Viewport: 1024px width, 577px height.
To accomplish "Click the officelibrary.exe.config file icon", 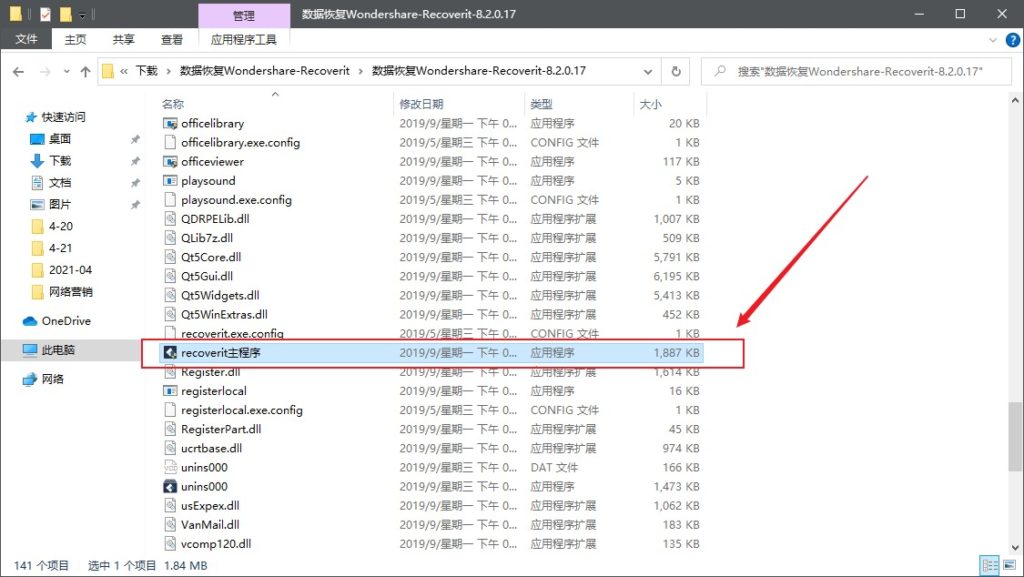I will [x=170, y=142].
